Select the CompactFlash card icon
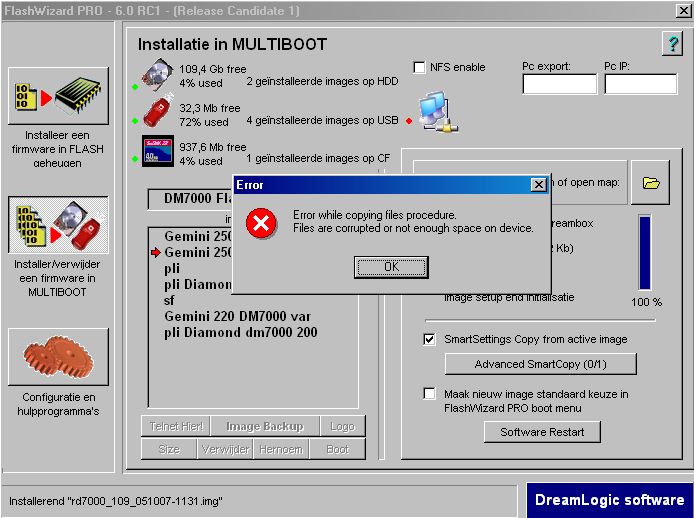 coord(158,151)
